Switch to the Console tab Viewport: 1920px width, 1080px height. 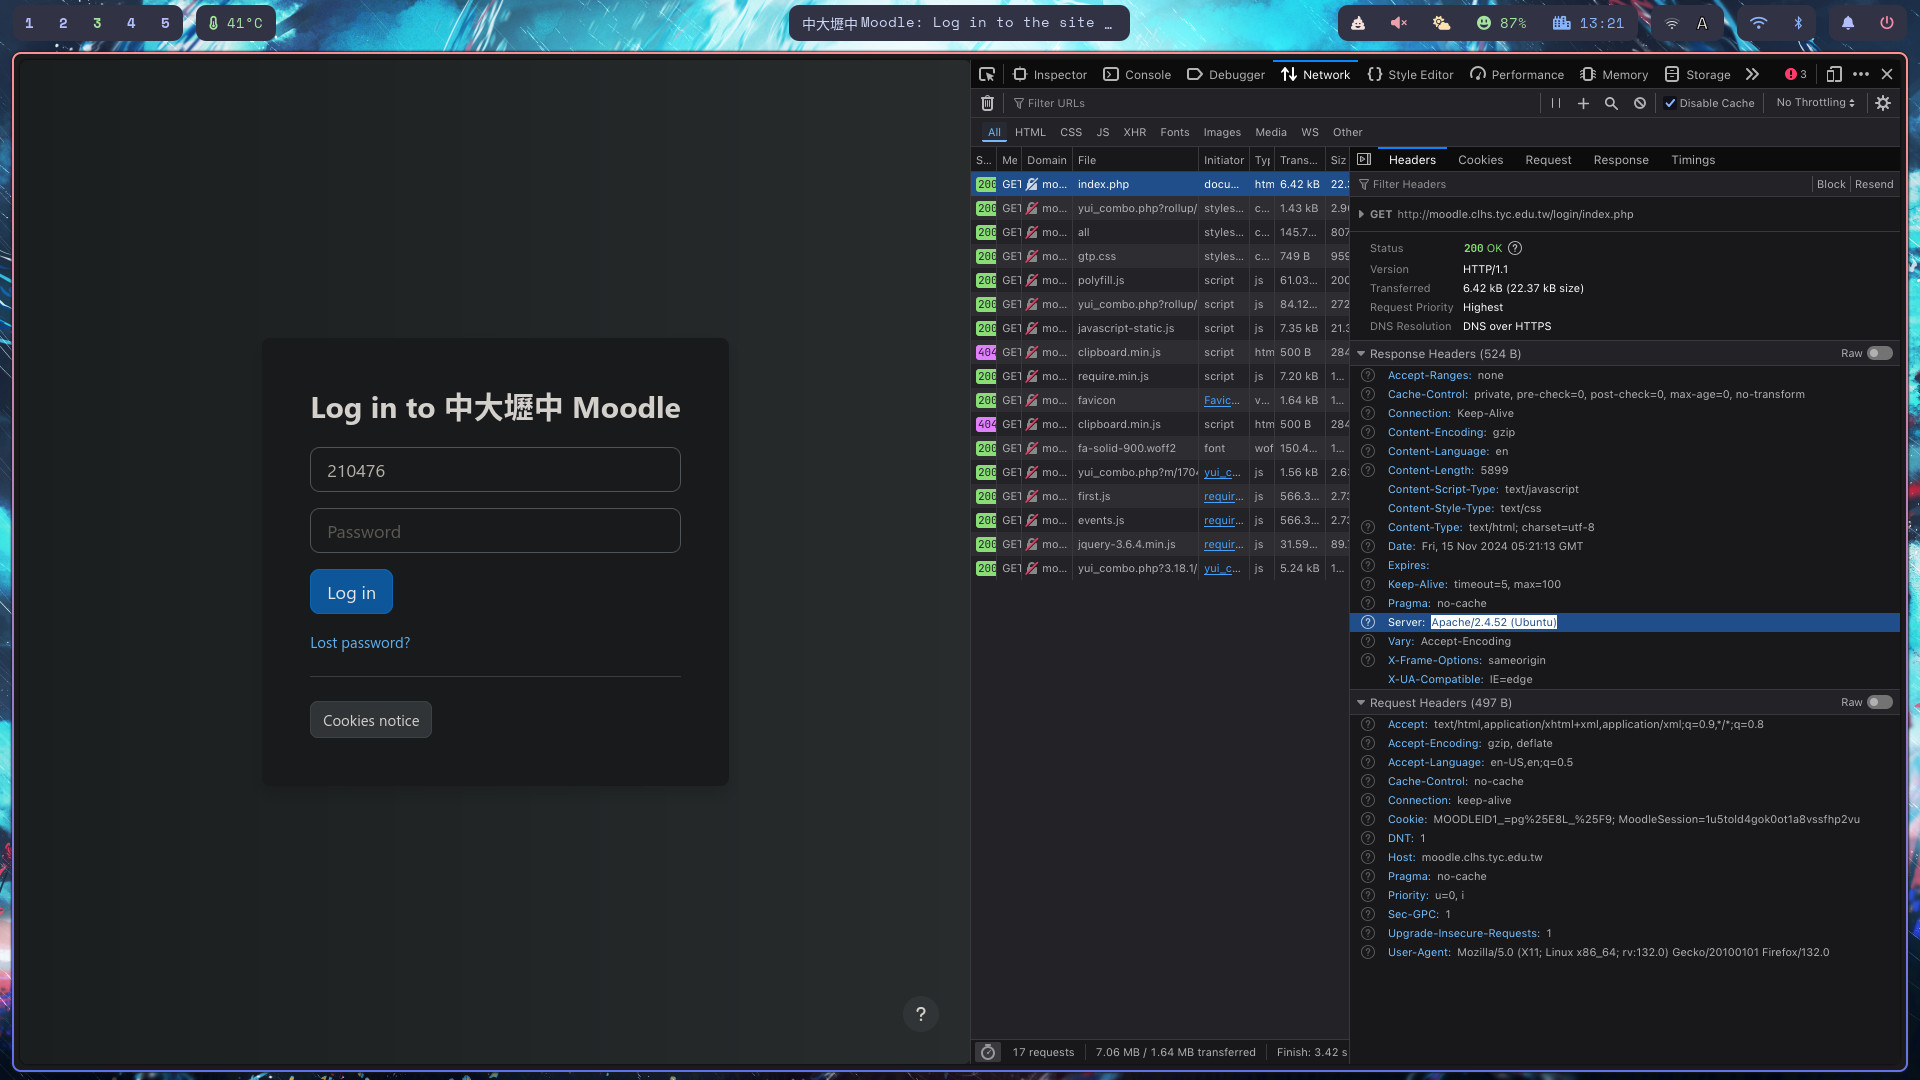click(1137, 74)
